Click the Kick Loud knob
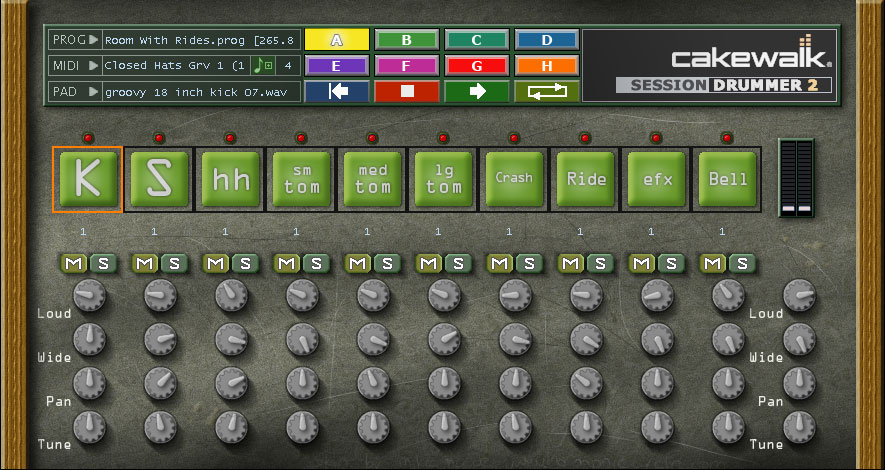Image resolution: width=885 pixels, height=470 pixels. point(88,295)
